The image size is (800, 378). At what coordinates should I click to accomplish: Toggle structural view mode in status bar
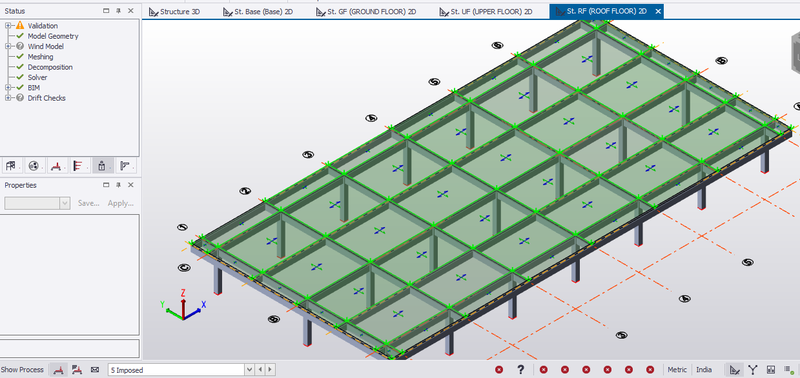pyautogui.click(x=735, y=370)
